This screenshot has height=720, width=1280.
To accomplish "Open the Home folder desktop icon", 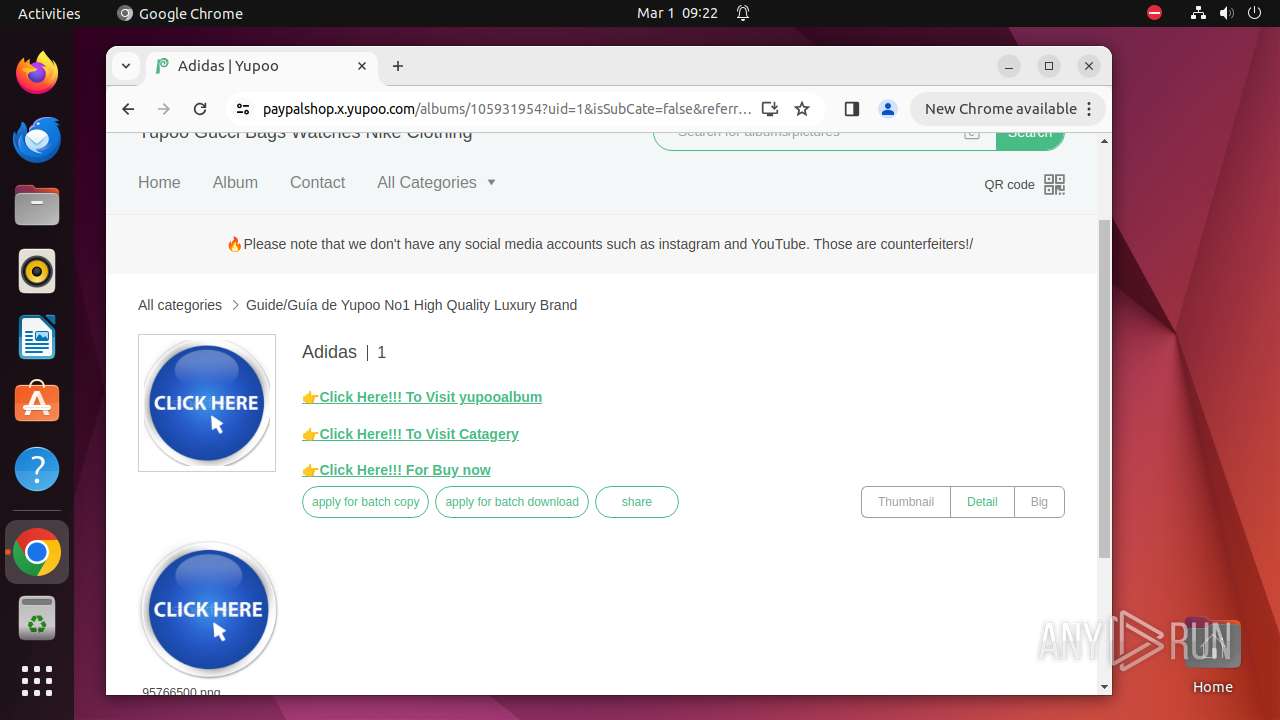I will pos(1212,654).
